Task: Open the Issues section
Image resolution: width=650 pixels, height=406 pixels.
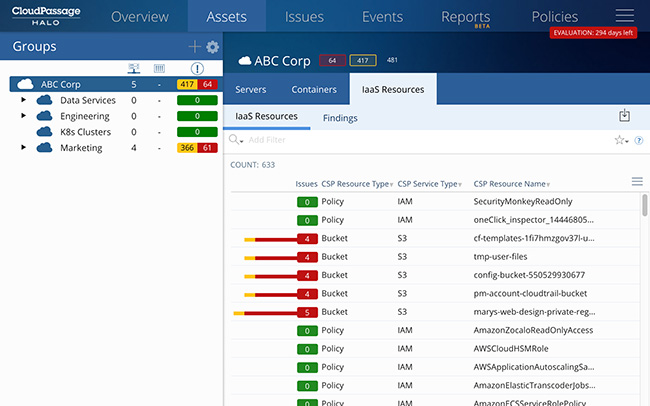Action: coord(304,17)
